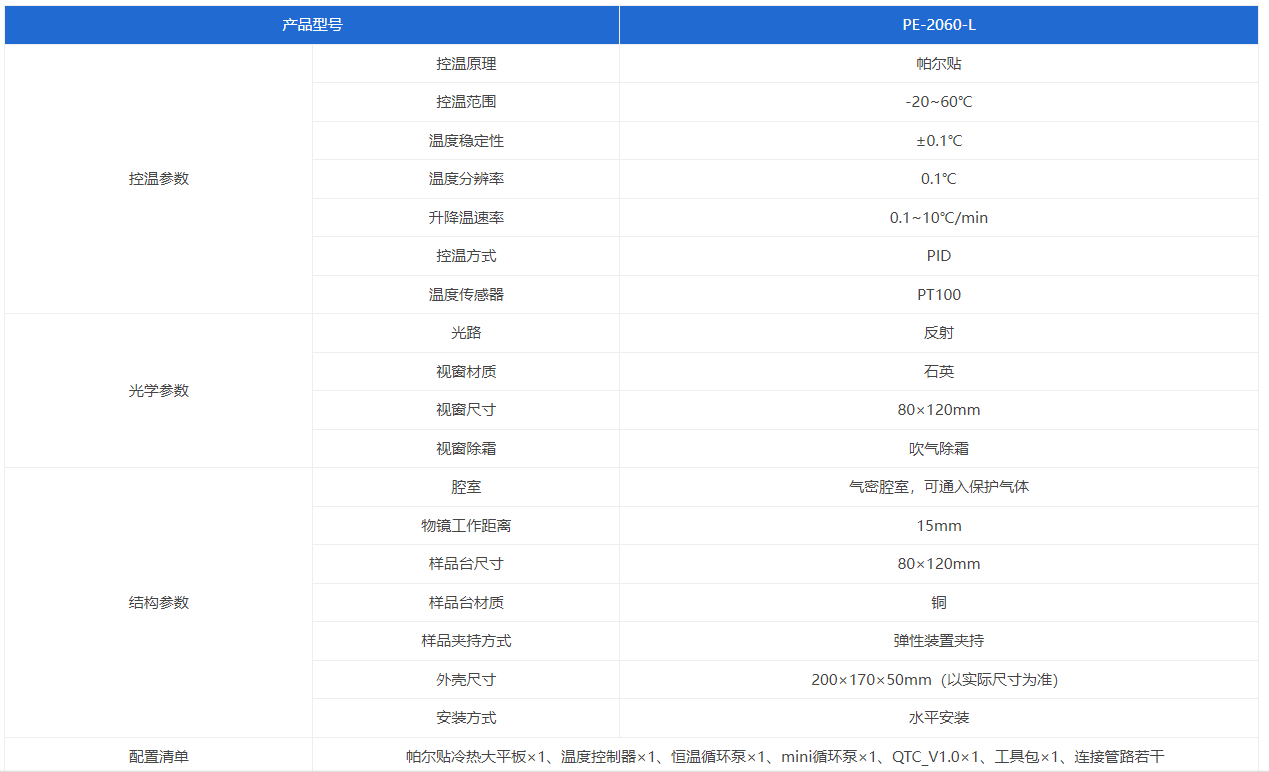Click the 控温原理 parameter label

point(466,64)
